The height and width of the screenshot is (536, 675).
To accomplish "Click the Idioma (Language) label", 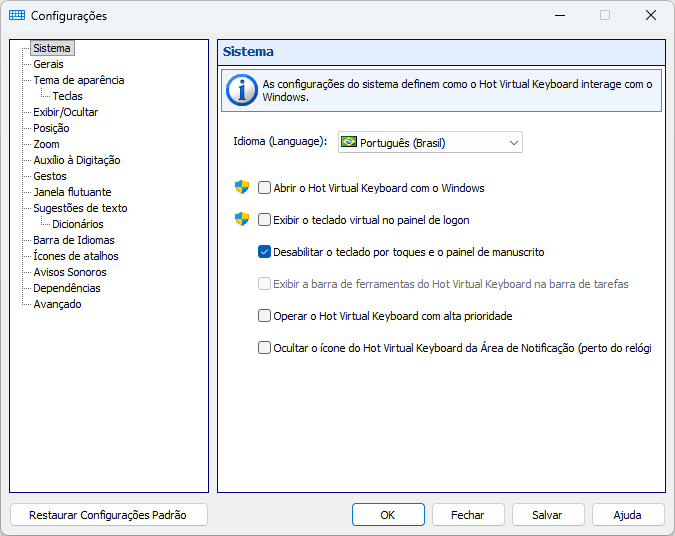I will pyautogui.click(x=280, y=141).
